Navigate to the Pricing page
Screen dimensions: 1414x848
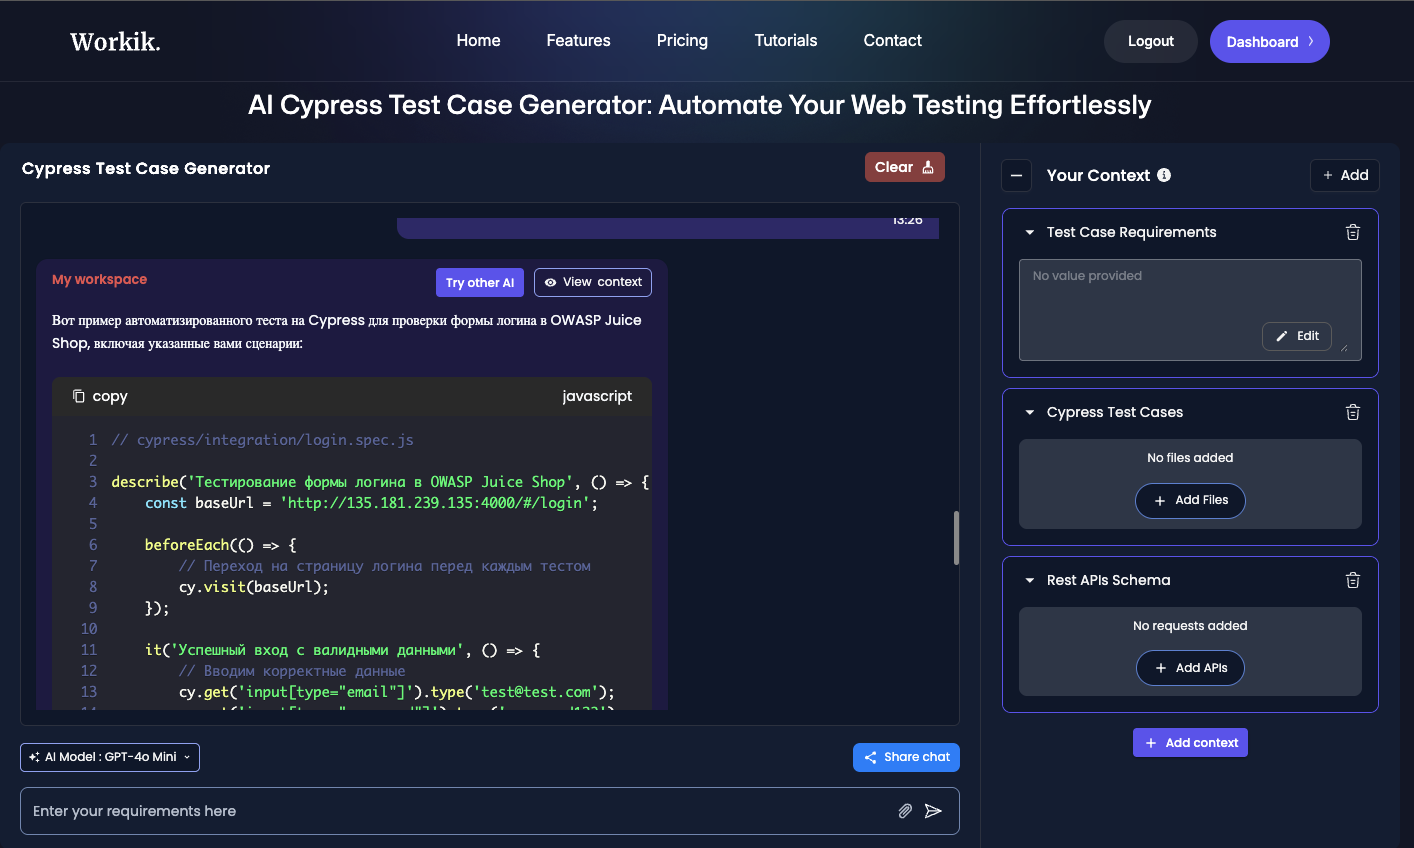tap(682, 40)
